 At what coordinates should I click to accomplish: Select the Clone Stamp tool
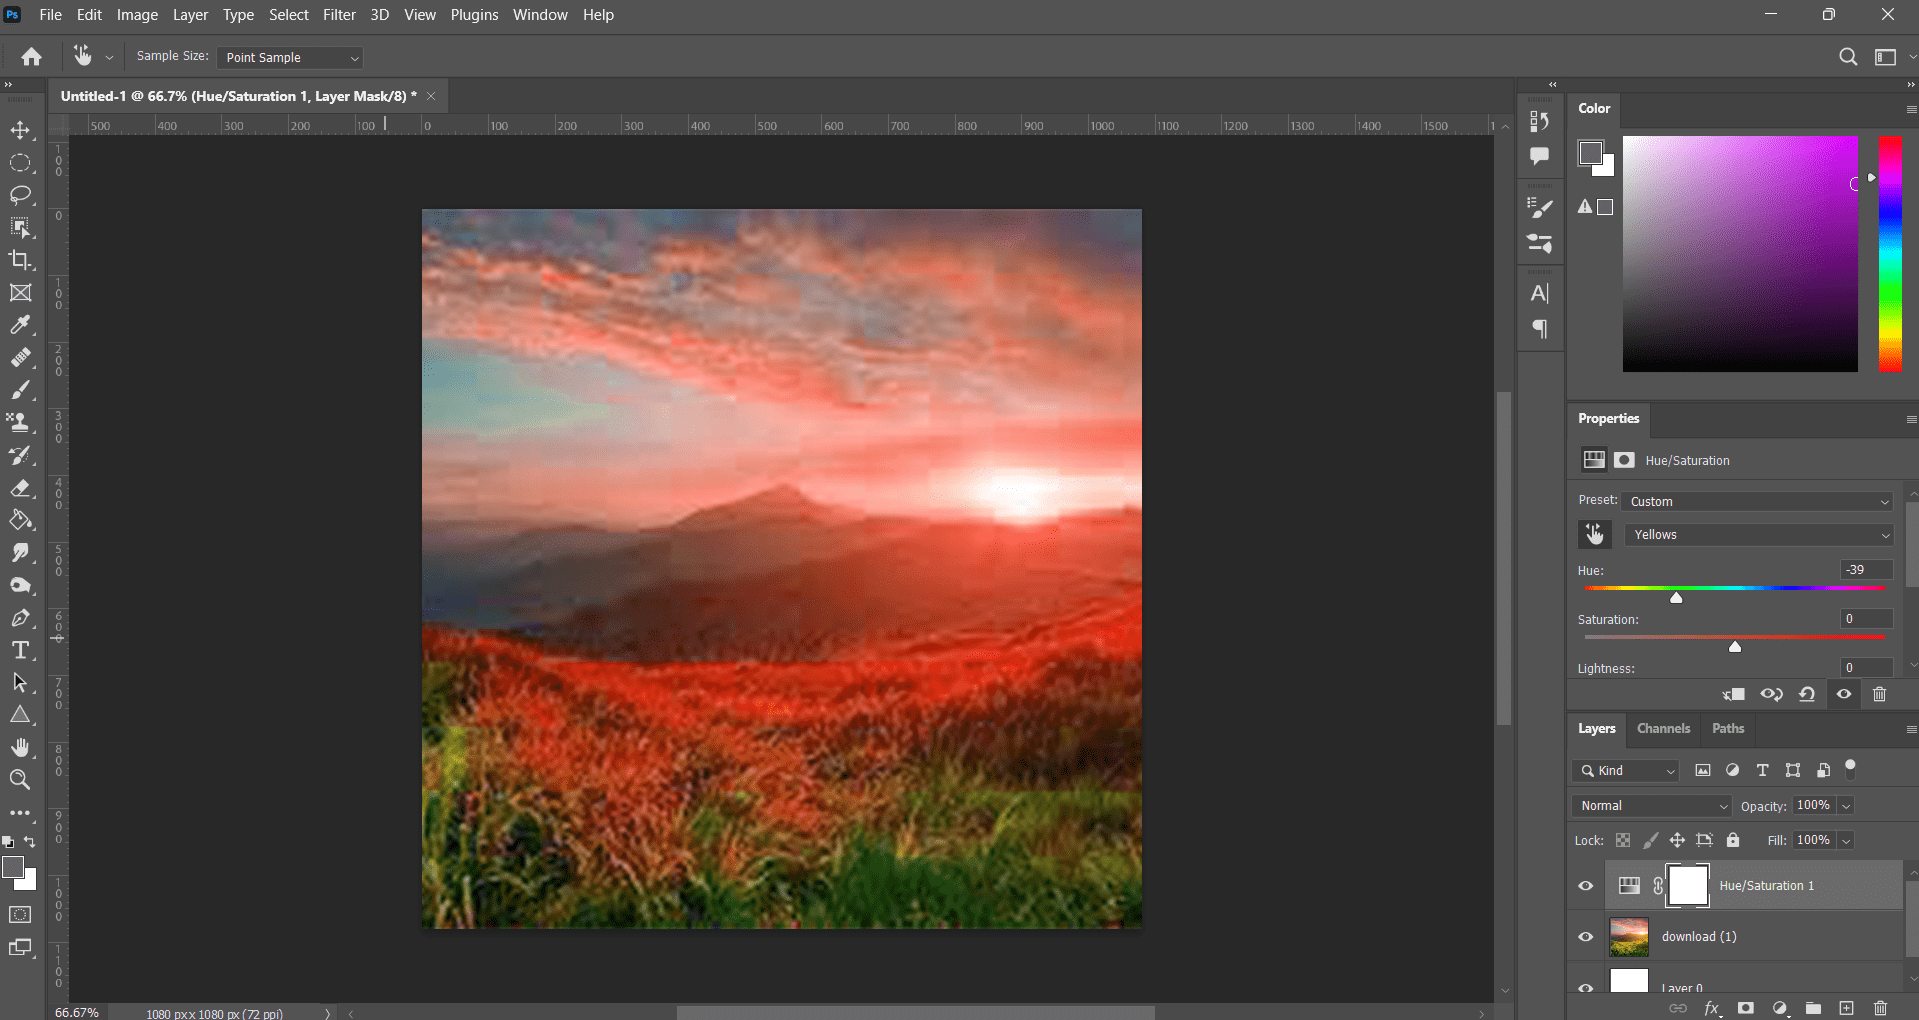pos(20,422)
